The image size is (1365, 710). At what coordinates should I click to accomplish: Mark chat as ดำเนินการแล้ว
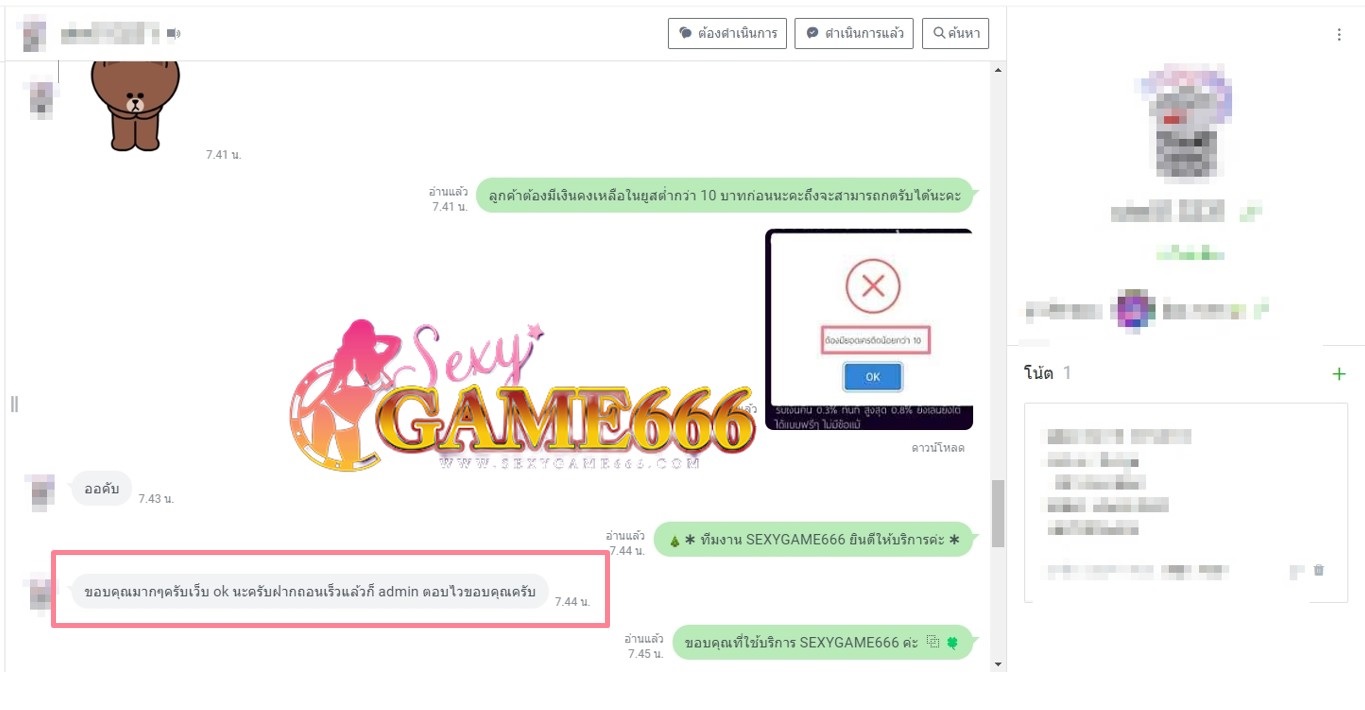(854, 33)
